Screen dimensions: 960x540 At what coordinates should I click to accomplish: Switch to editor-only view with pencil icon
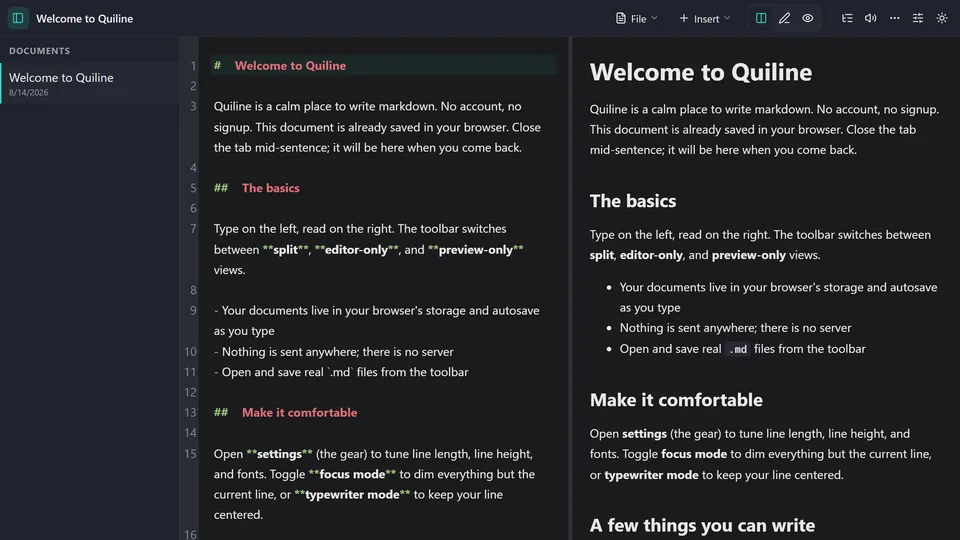pyautogui.click(x=784, y=18)
